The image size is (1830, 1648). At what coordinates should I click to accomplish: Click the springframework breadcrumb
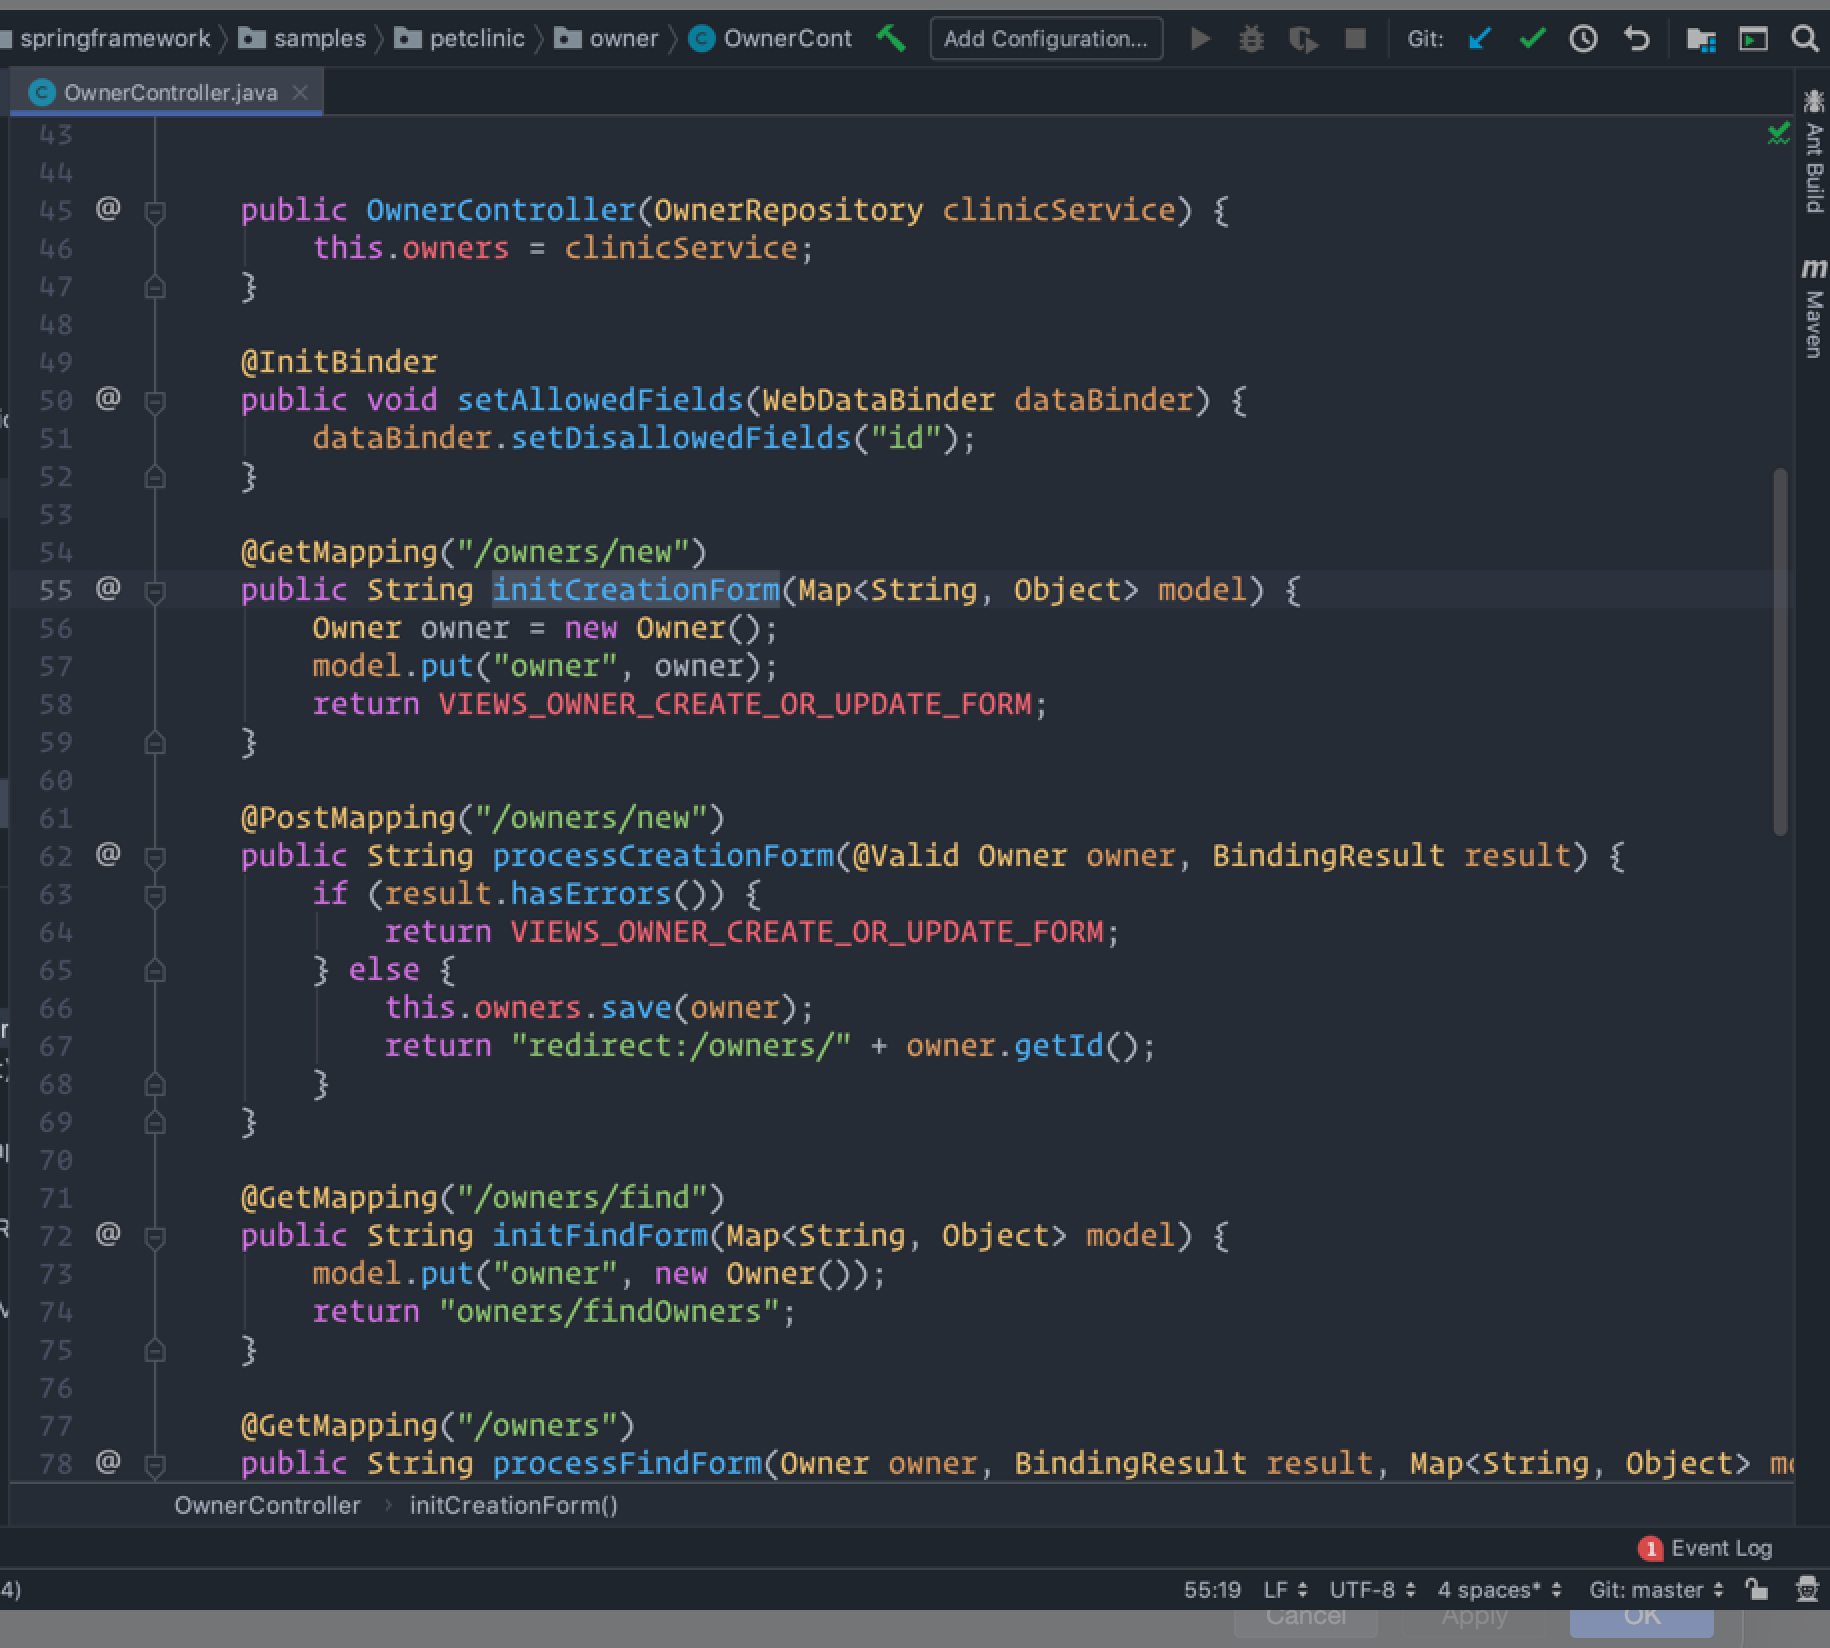point(114,39)
